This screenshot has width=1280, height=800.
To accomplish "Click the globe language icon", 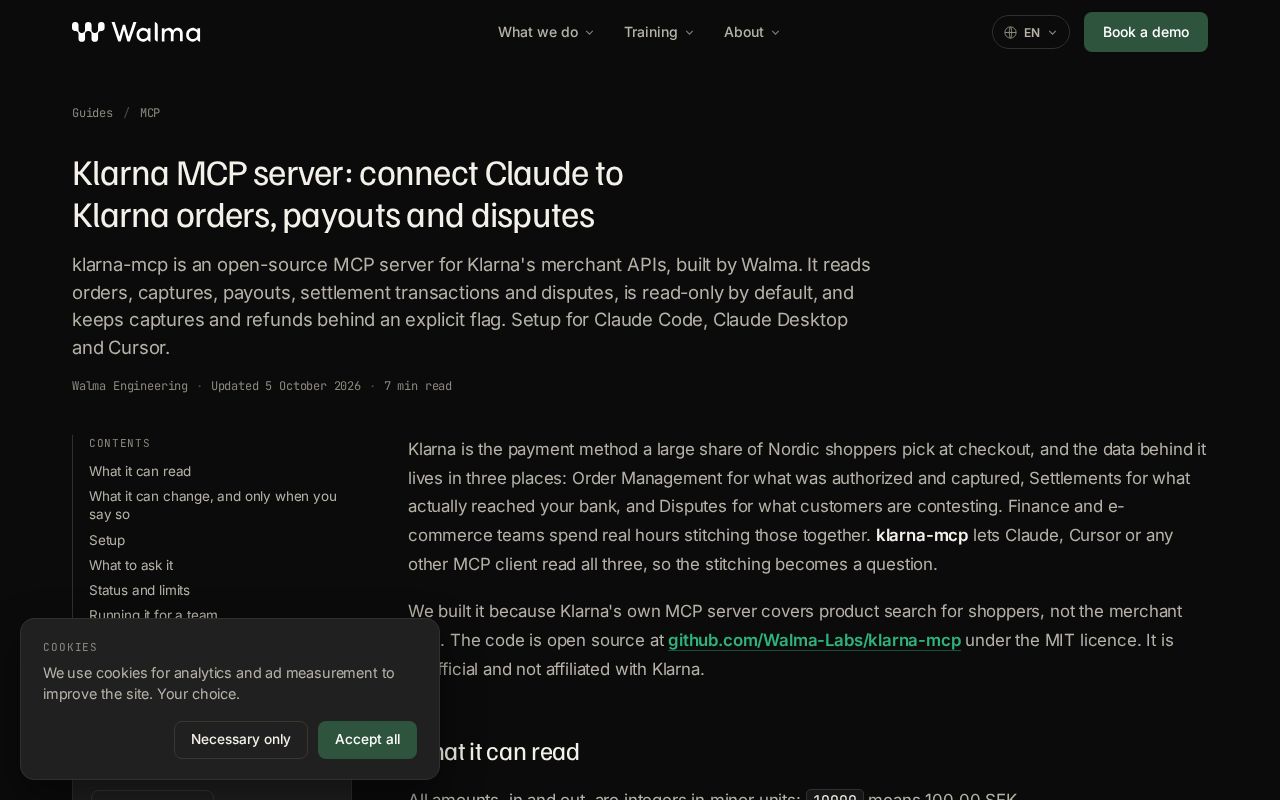I will pyautogui.click(x=1010, y=32).
